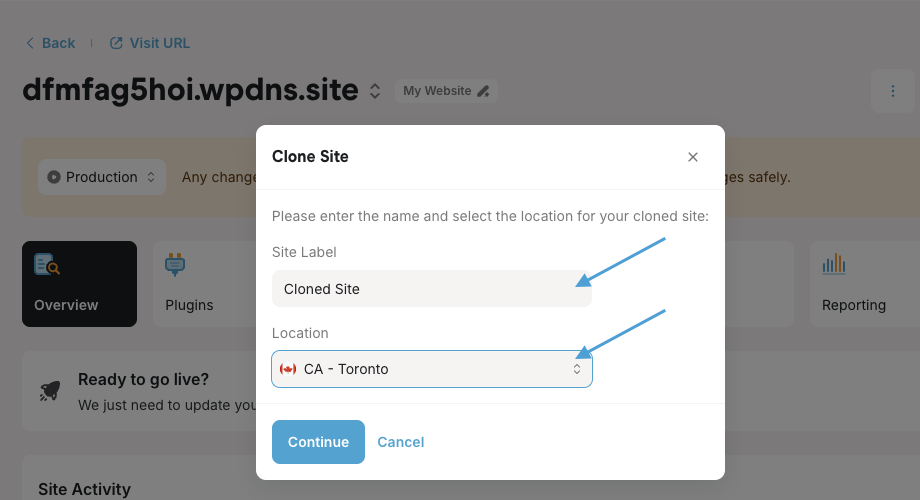Click the rocket icon beside Ready to go live

click(50, 391)
